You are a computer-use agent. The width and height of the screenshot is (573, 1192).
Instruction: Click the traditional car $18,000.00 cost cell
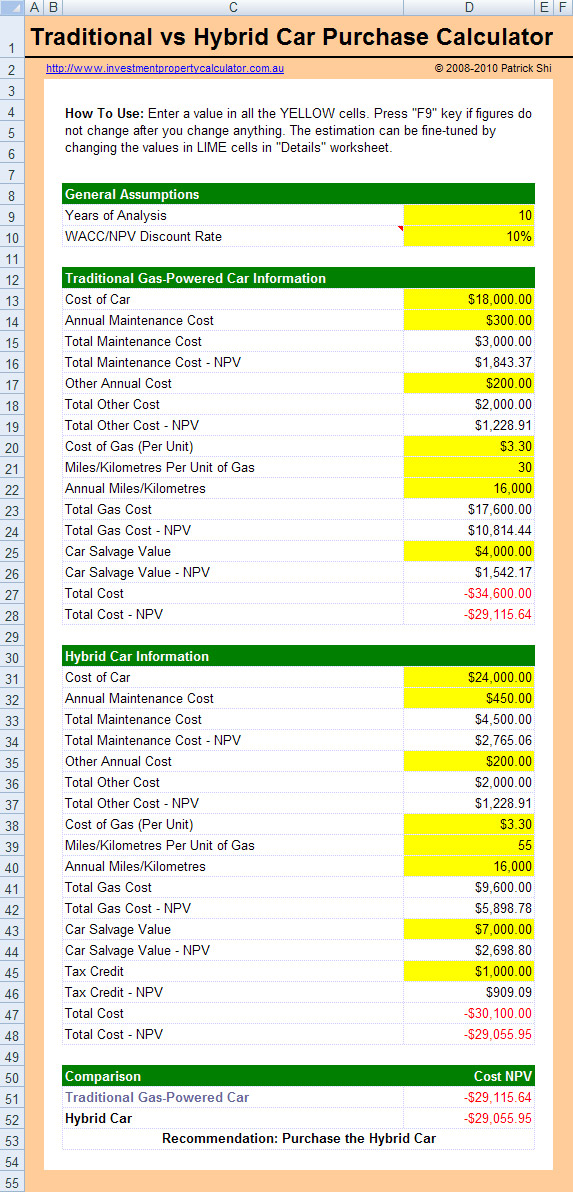tap(469, 300)
